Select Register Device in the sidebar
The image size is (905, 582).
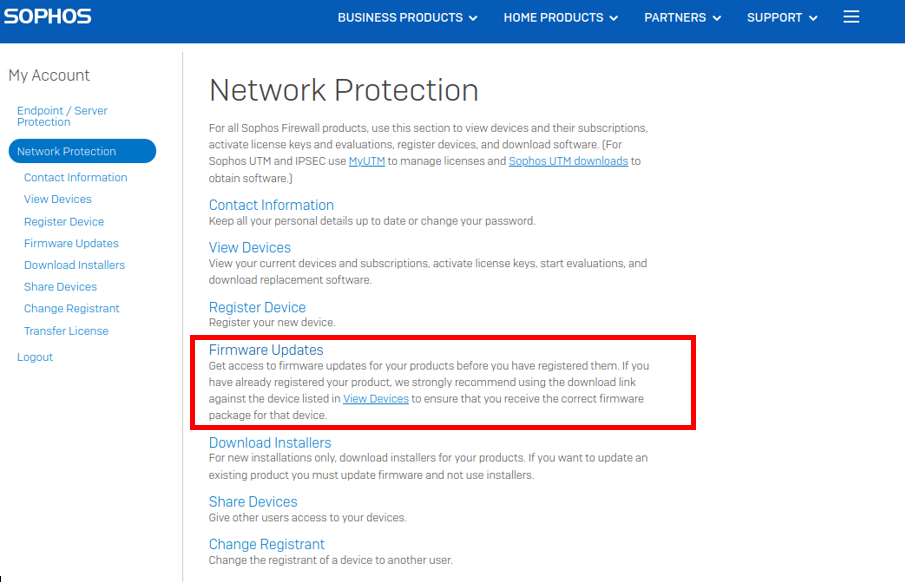64,222
